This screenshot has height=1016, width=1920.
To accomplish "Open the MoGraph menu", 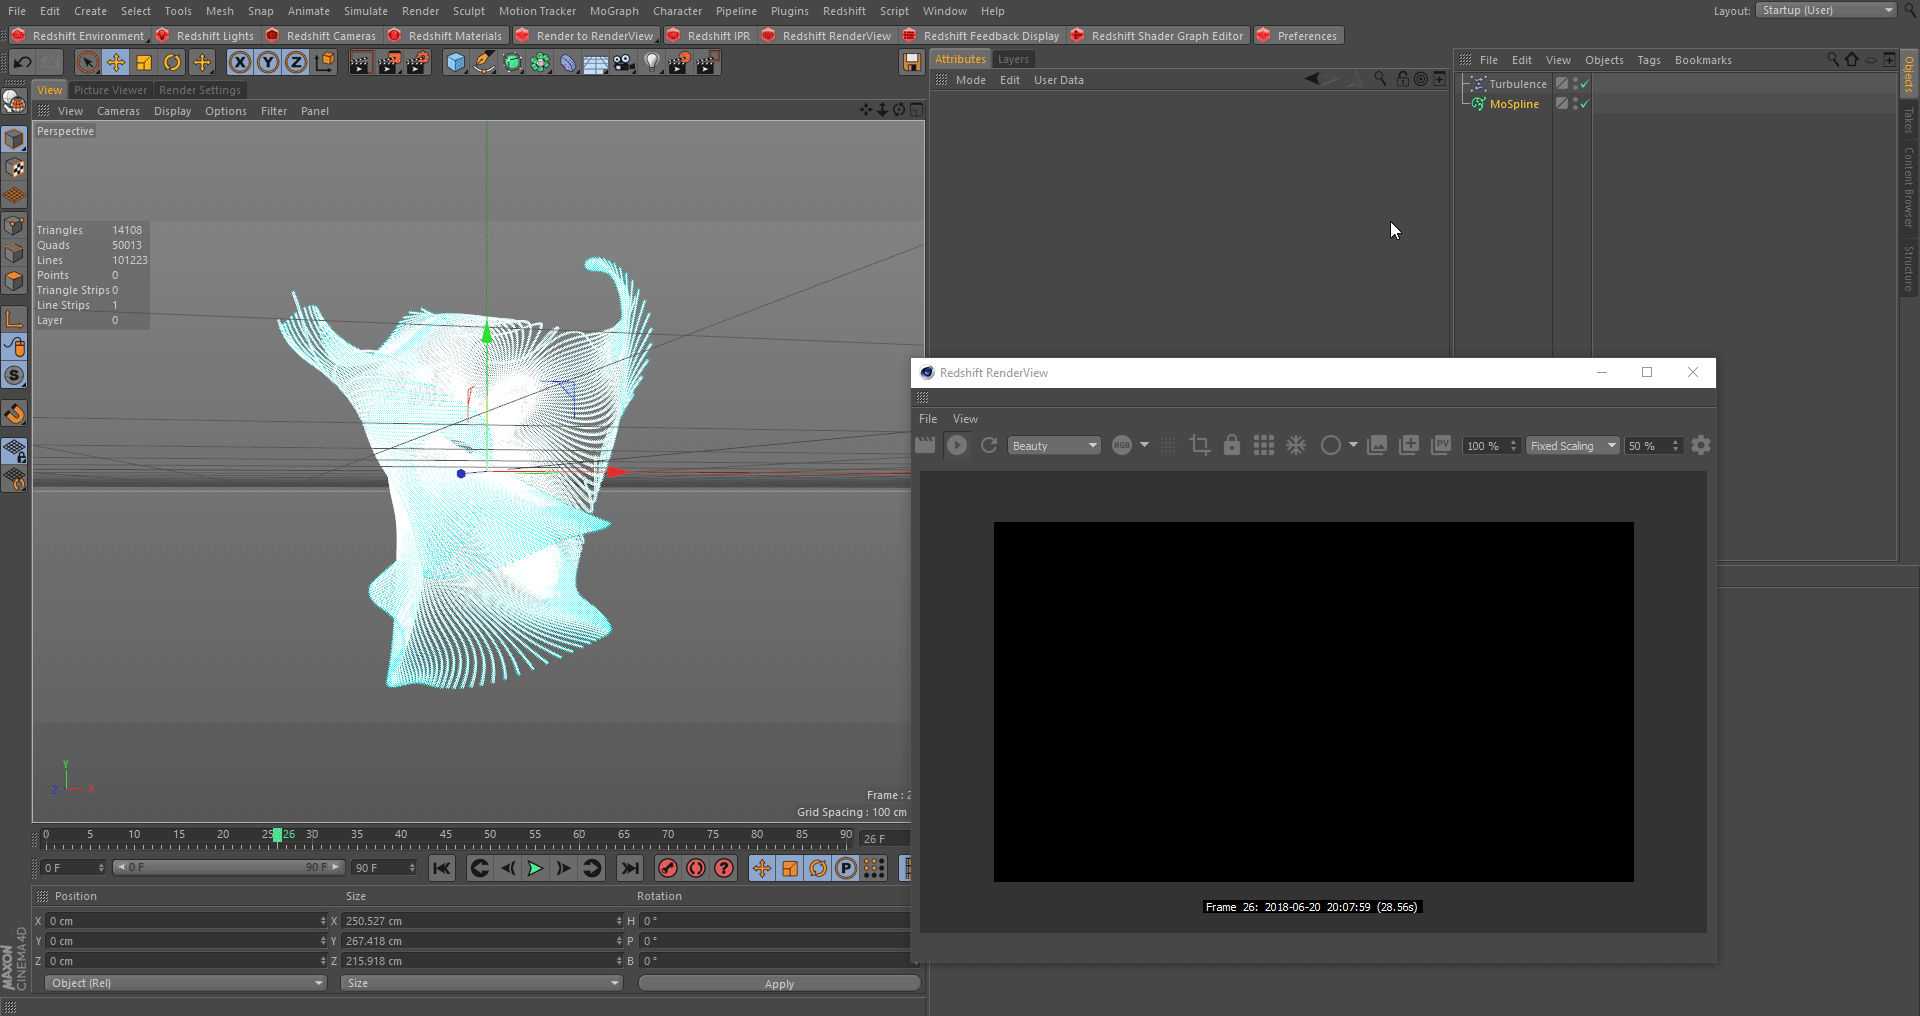I will [614, 11].
